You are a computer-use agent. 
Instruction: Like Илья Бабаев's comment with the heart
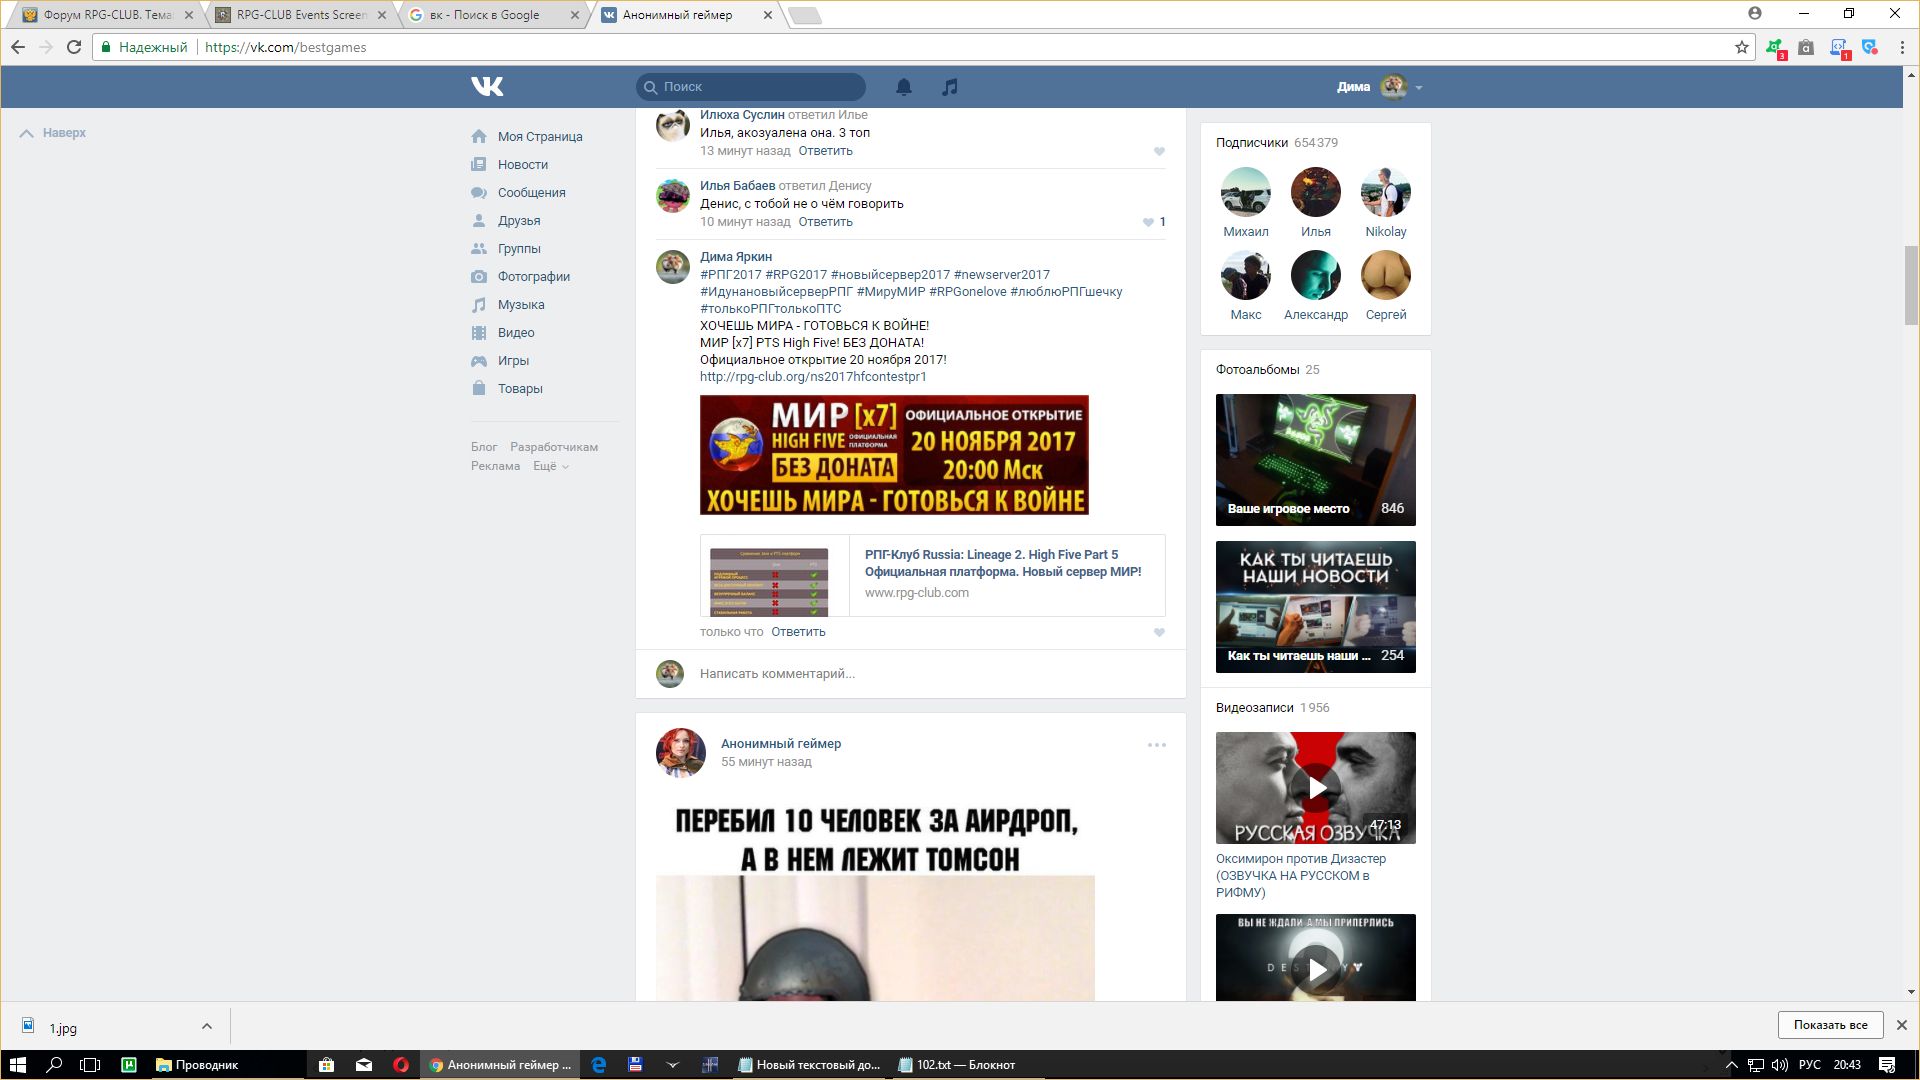1148,222
